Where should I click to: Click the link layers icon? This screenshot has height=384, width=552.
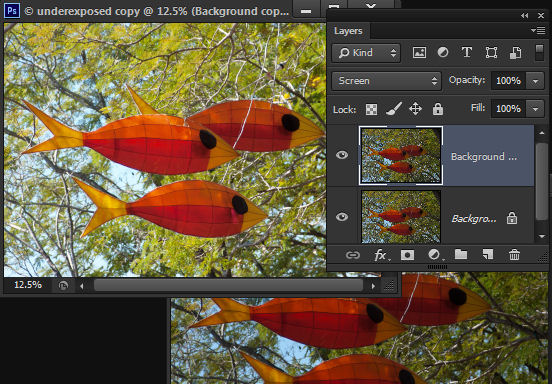point(353,255)
